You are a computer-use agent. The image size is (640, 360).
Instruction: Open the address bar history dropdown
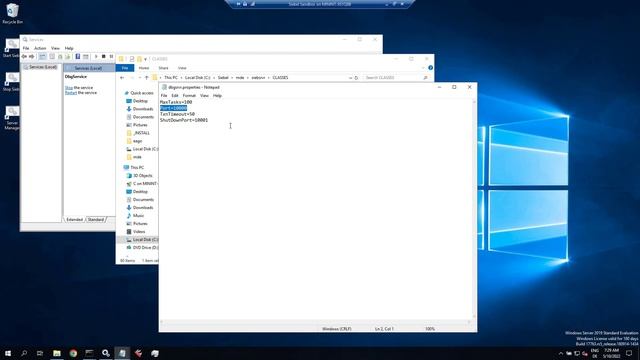point(350,78)
